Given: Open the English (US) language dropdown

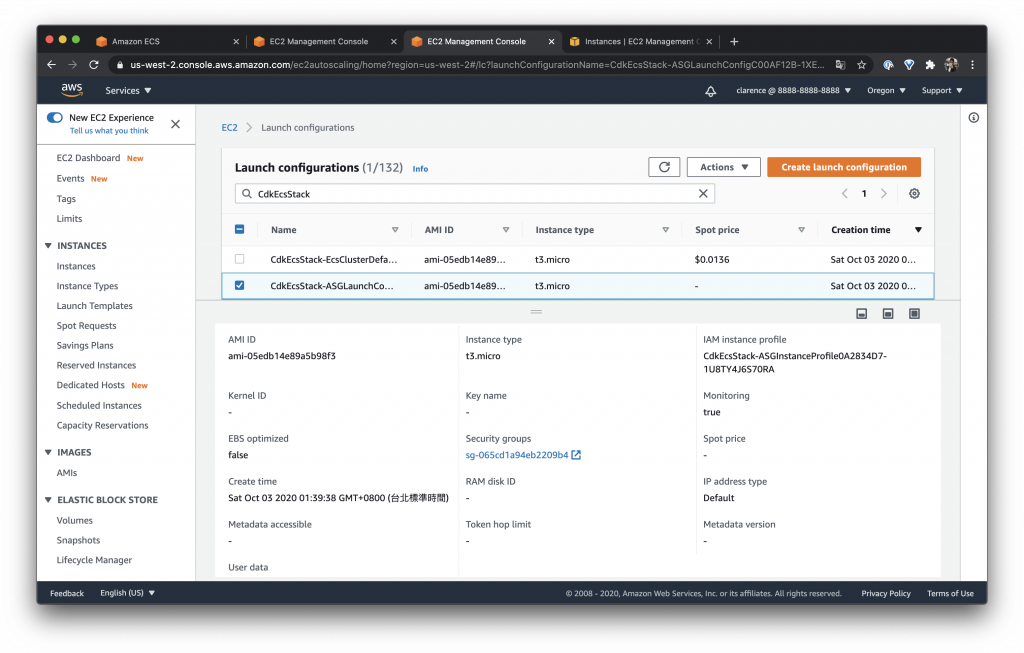Looking at the screenshot, I should point(127,593).
